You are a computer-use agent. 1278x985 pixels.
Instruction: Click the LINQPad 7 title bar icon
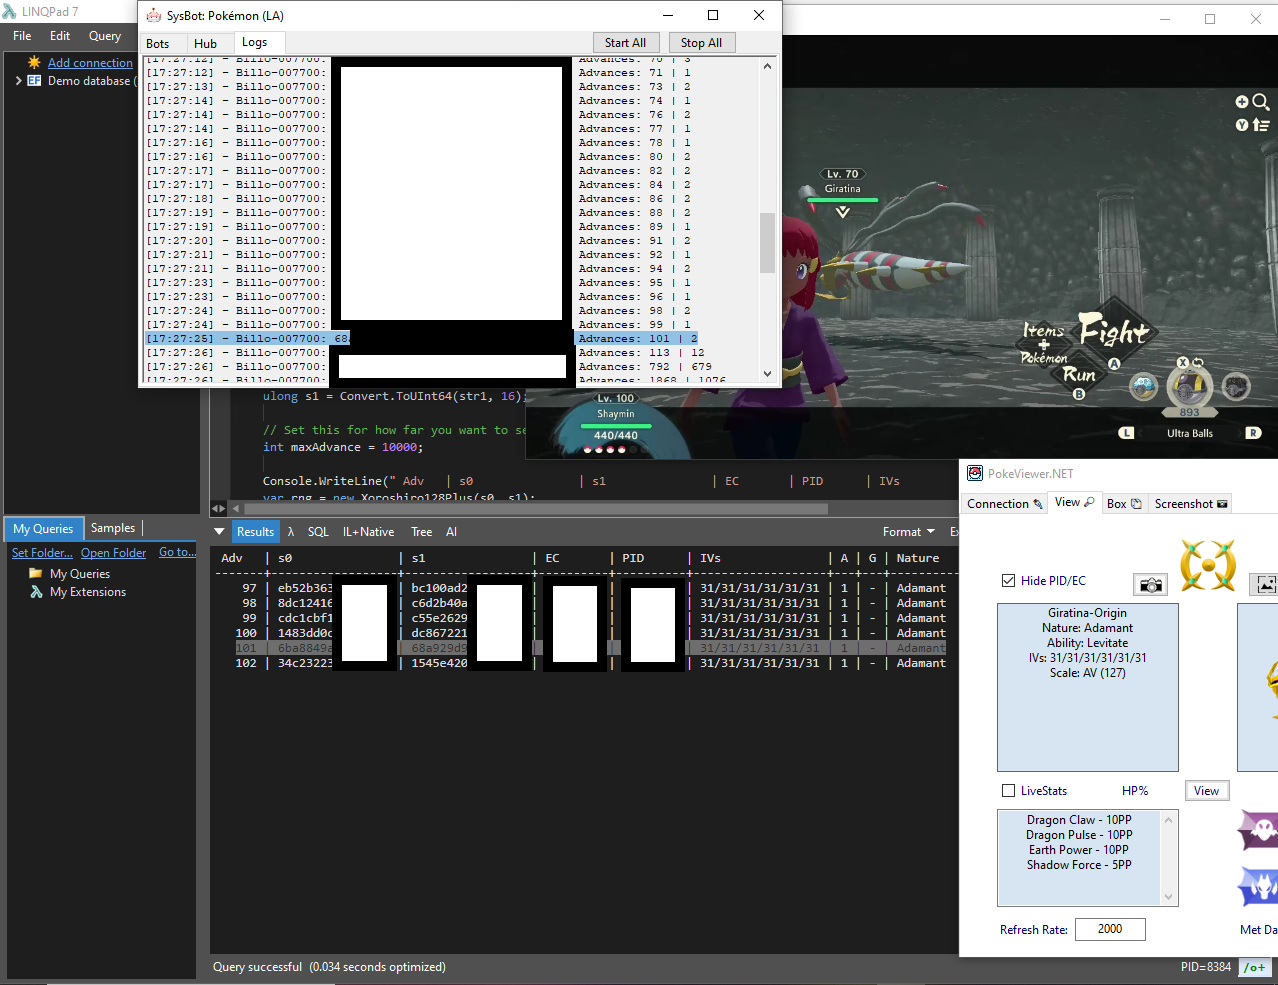(10, 11)
